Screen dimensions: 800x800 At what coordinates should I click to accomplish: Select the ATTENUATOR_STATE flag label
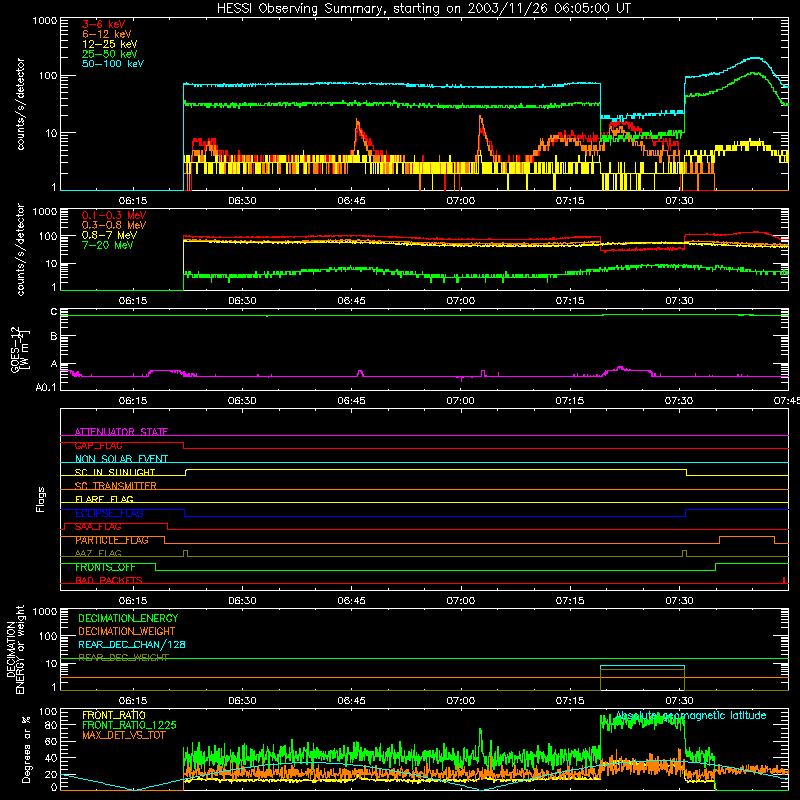(121, 432)
